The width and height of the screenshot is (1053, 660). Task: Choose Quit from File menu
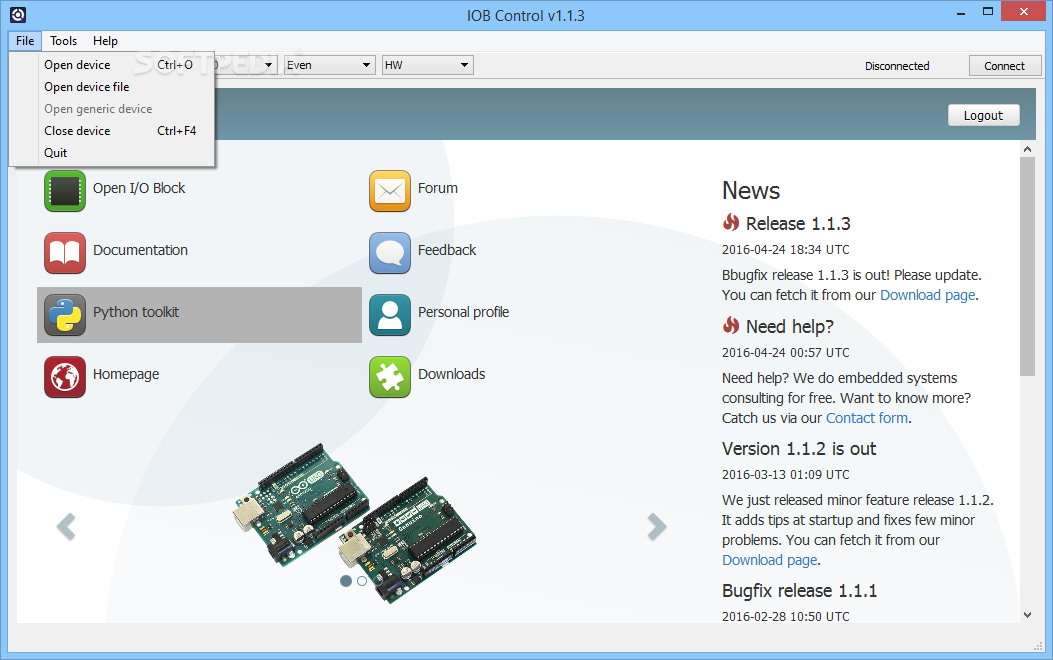point(112,152)
